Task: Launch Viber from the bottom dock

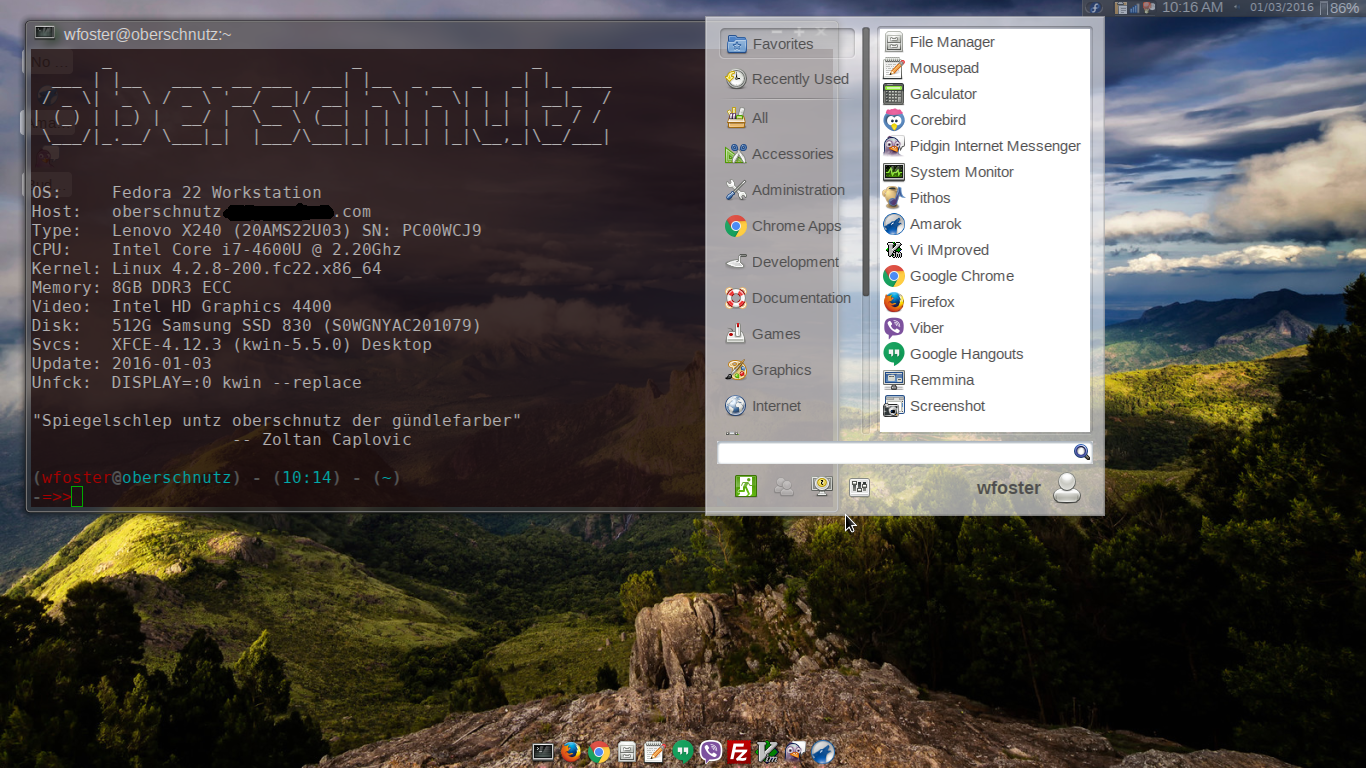Action: tap(711, 752)
